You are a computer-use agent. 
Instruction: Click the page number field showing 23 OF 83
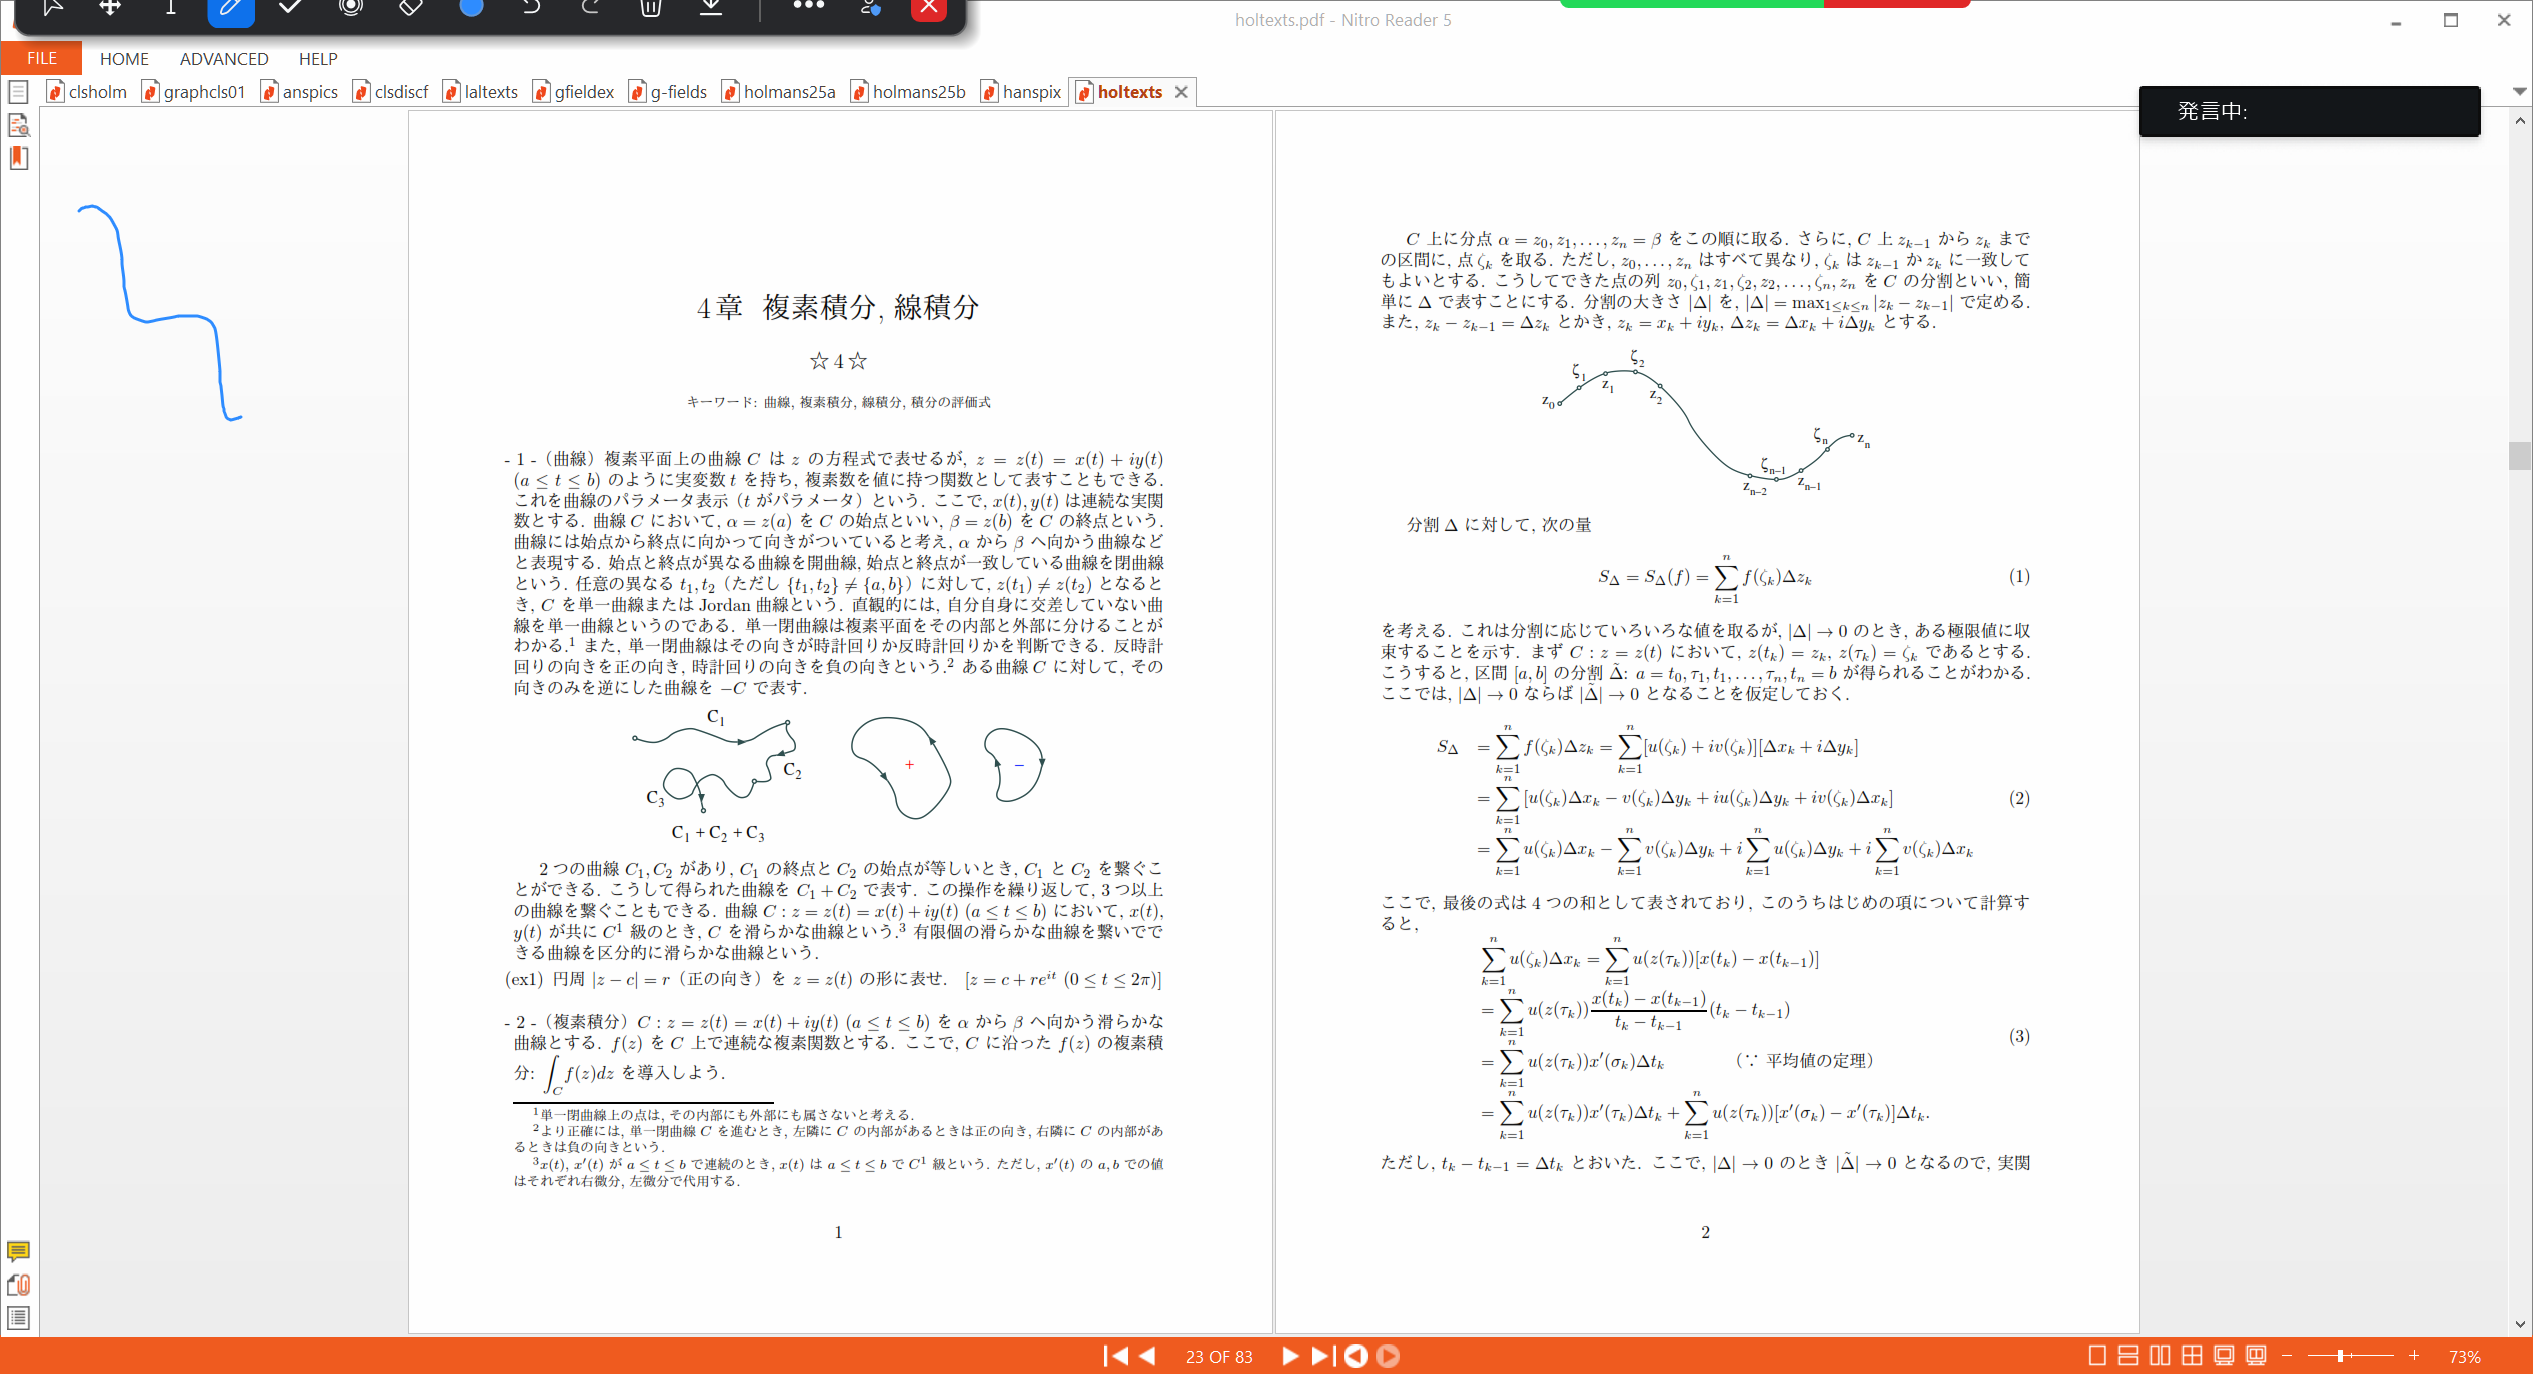coord(1219,1356)
